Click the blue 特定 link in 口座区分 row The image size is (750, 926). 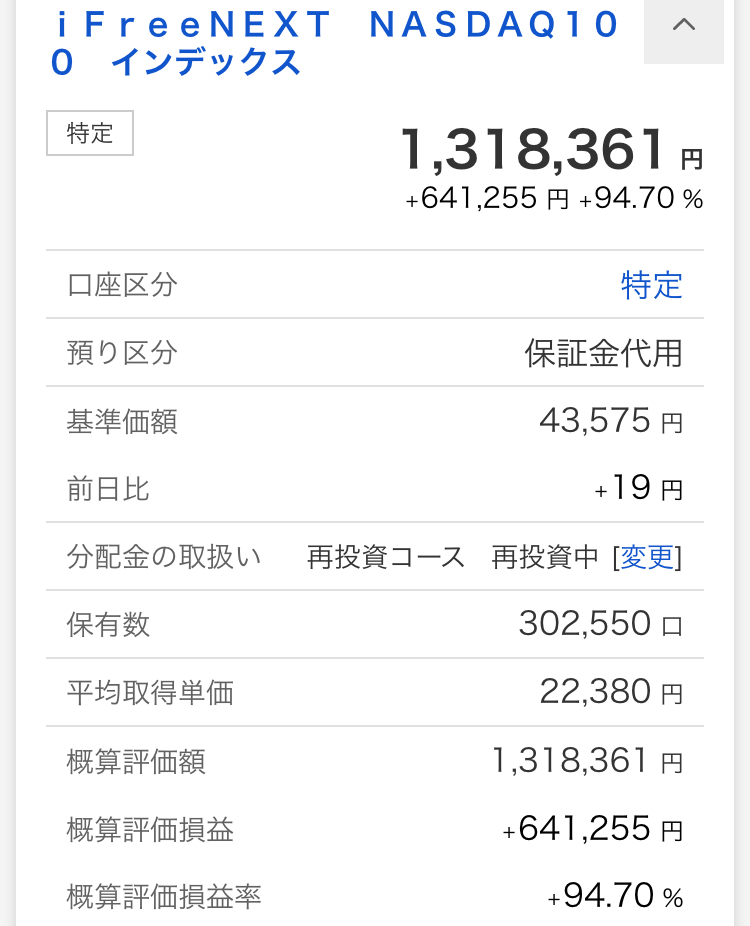(651, 286)
